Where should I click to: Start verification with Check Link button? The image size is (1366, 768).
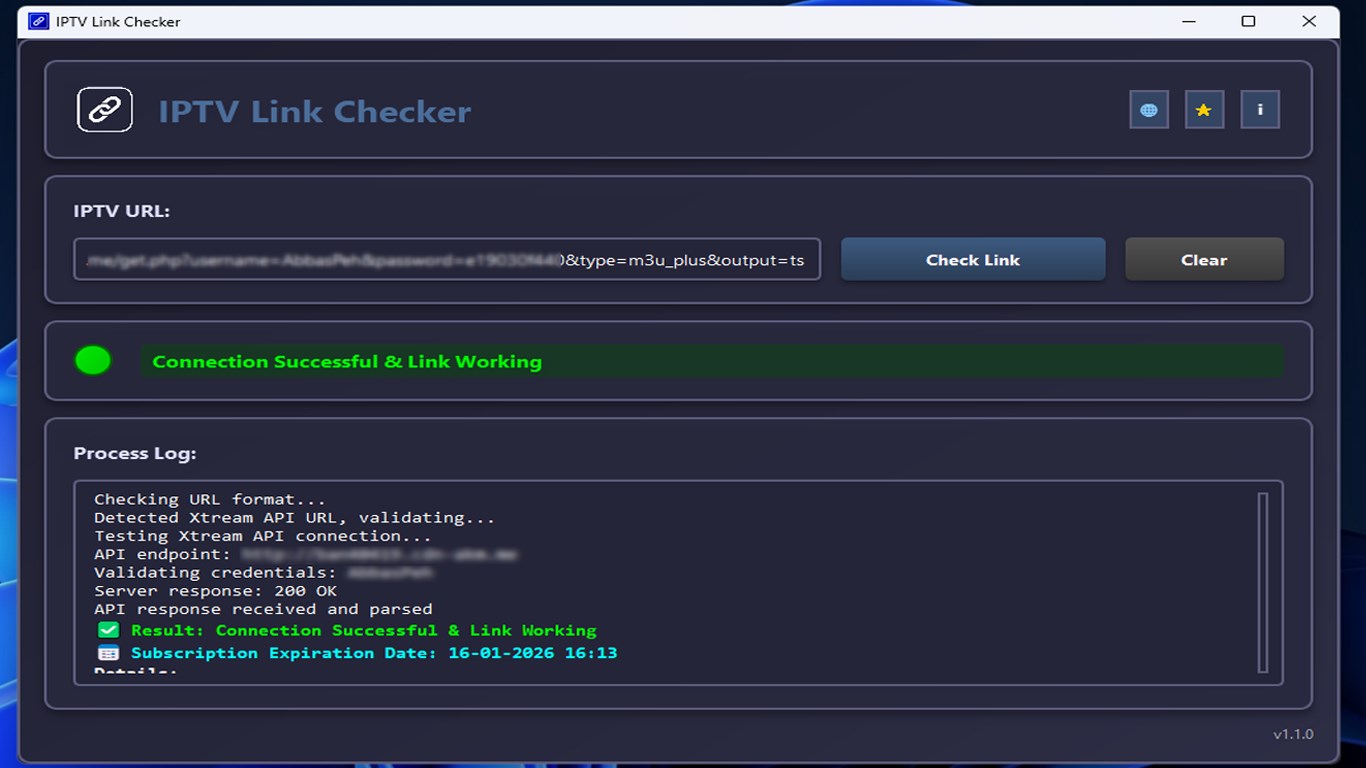pyautogui.click(x=973, y=259)
